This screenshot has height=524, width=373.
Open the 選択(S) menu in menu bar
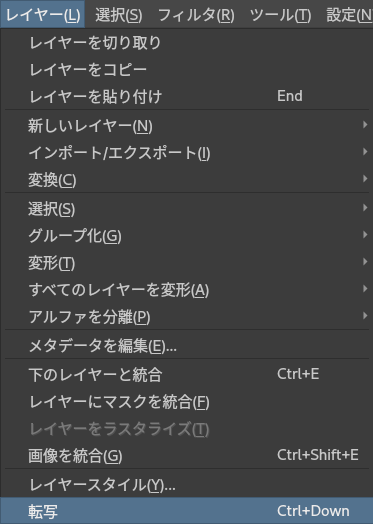click(x=119, y=14)
